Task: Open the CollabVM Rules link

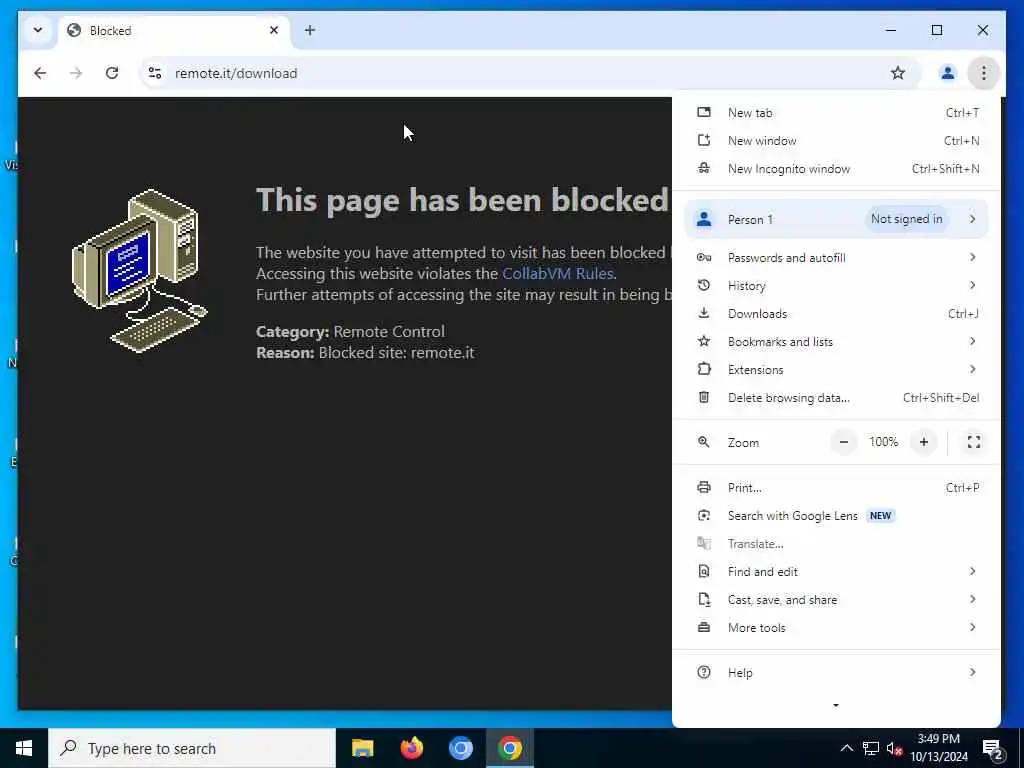Action: (557, 274)
